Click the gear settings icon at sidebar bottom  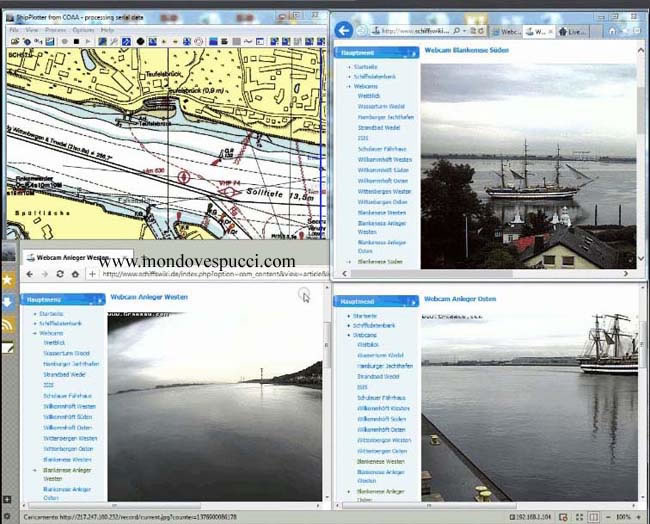[7, 517]
